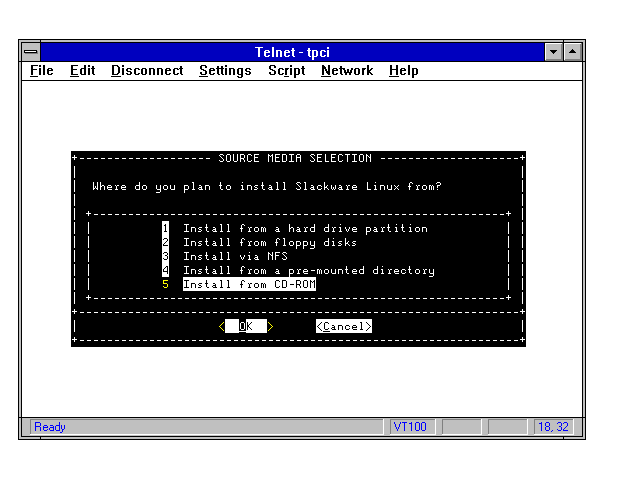This screenshot has width=640, height=480.
Task: Choose Install from a pre-mounted directory
Action: pyautogui.click(x=308, y=271)
